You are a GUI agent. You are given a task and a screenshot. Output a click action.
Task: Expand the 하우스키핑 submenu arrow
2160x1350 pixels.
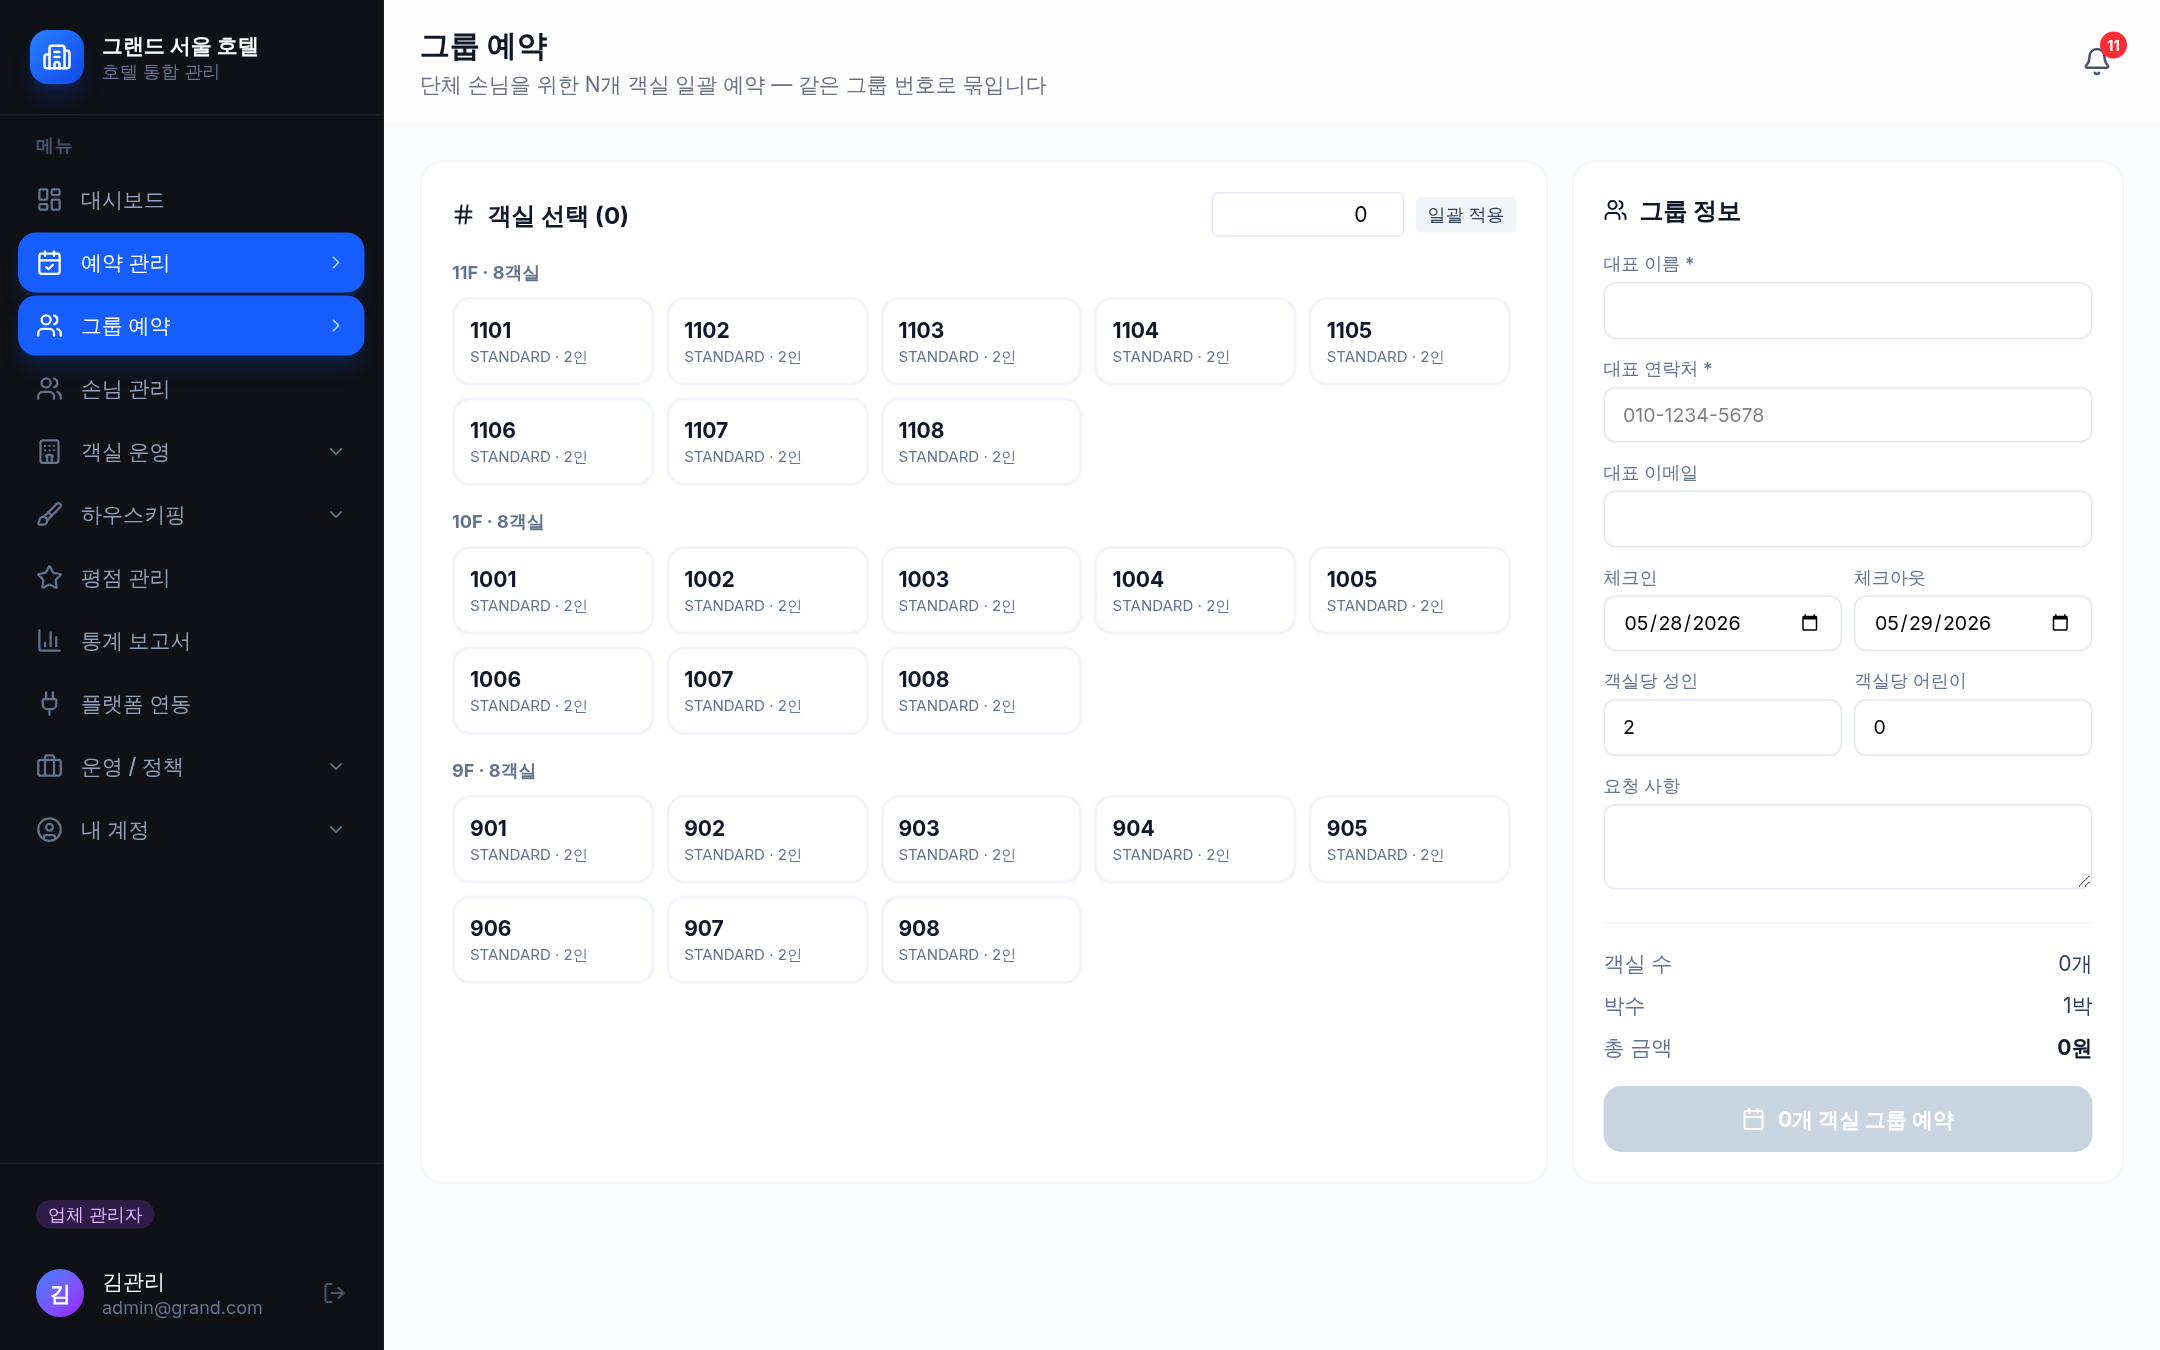pos(336,515)
